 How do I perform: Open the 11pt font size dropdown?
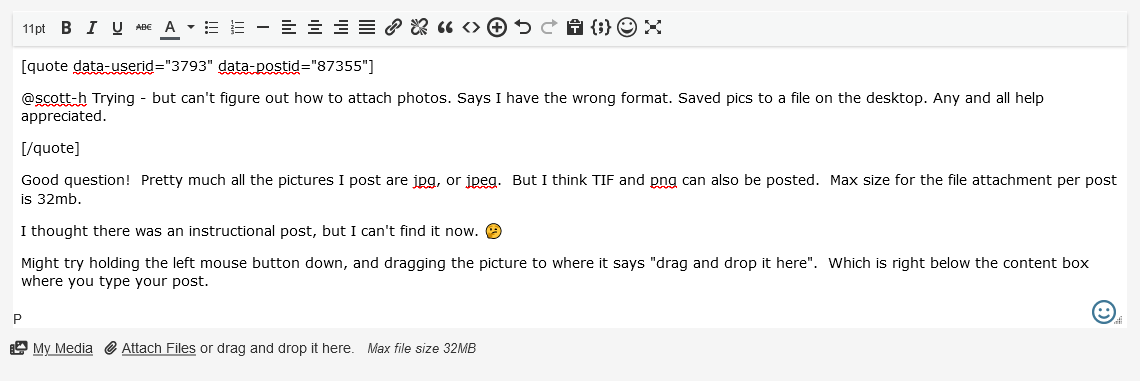pyautogui.click(x=33, y=28)
